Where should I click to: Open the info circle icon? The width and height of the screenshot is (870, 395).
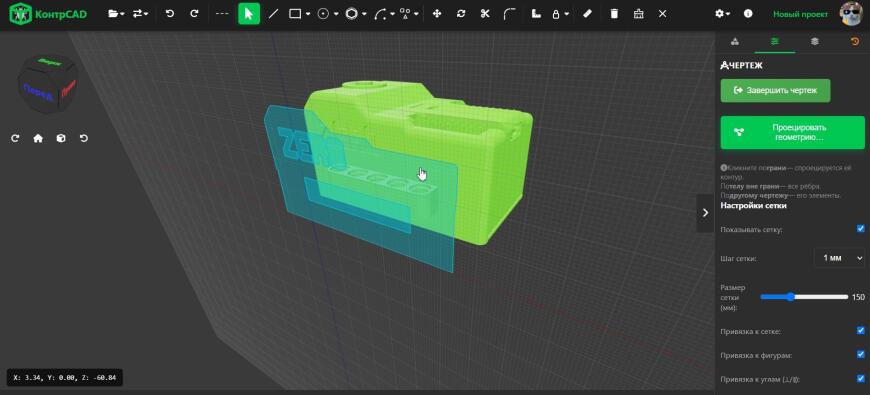click(x=748, y=14)
